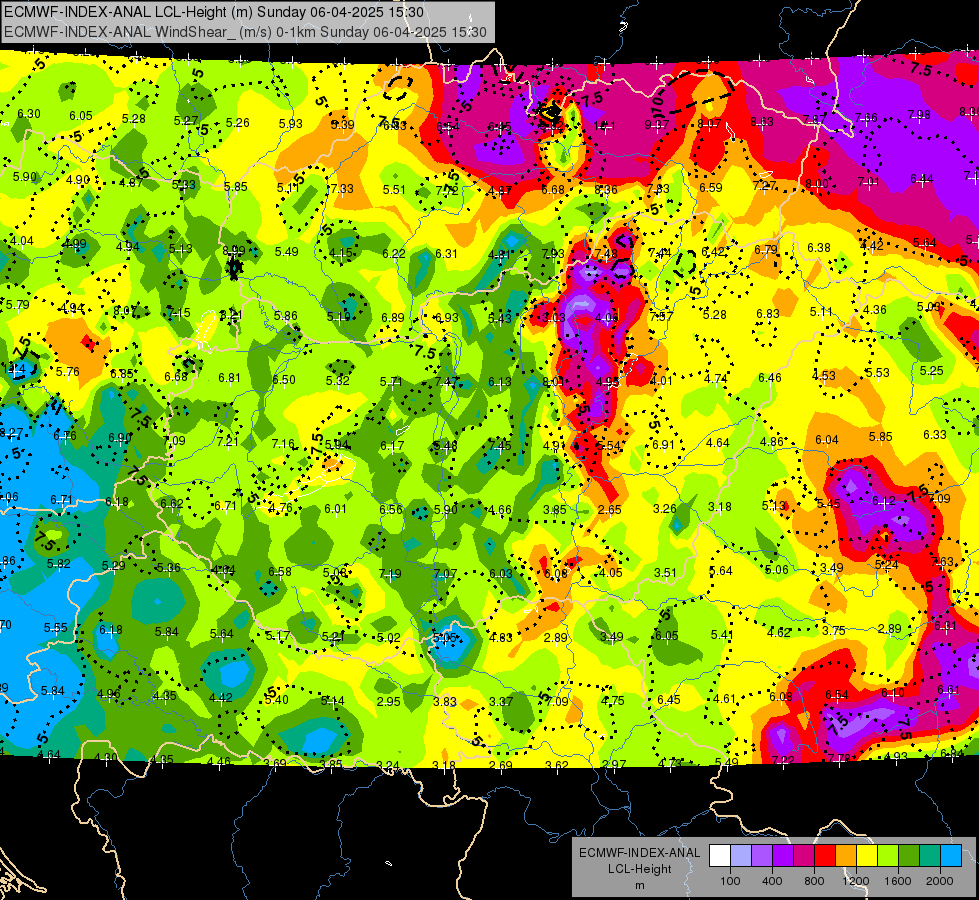Click the wind shear value 6.89

[393, 318]
